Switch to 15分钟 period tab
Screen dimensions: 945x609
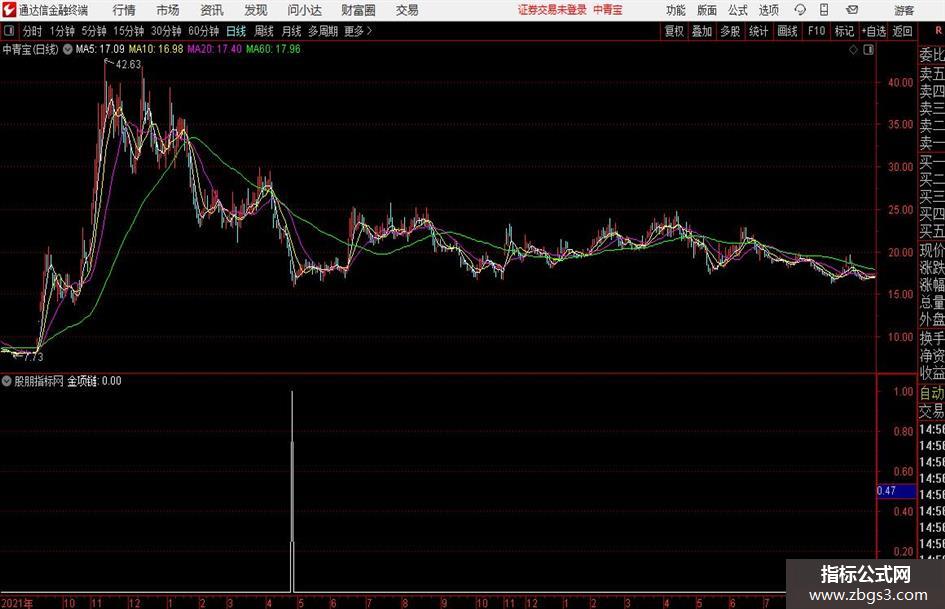(129, 31)
